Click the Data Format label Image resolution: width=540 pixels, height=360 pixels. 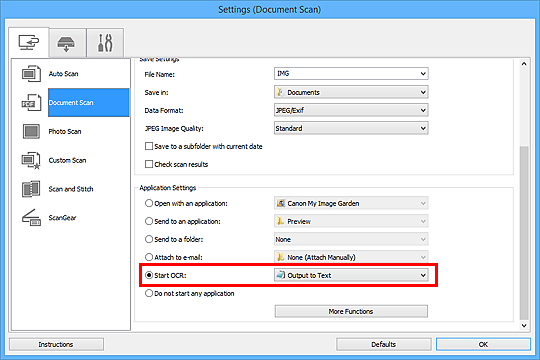click(164, 111)
